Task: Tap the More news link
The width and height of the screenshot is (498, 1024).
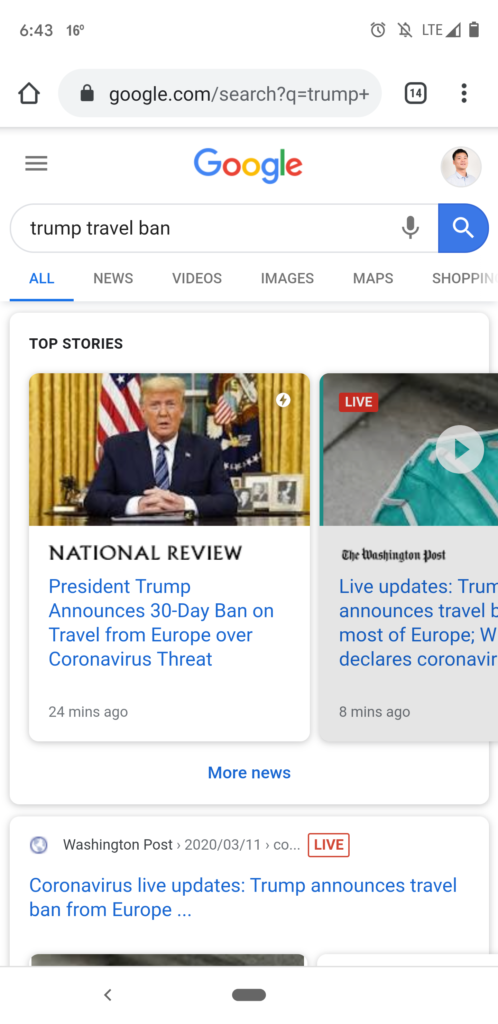Action: 249,773
